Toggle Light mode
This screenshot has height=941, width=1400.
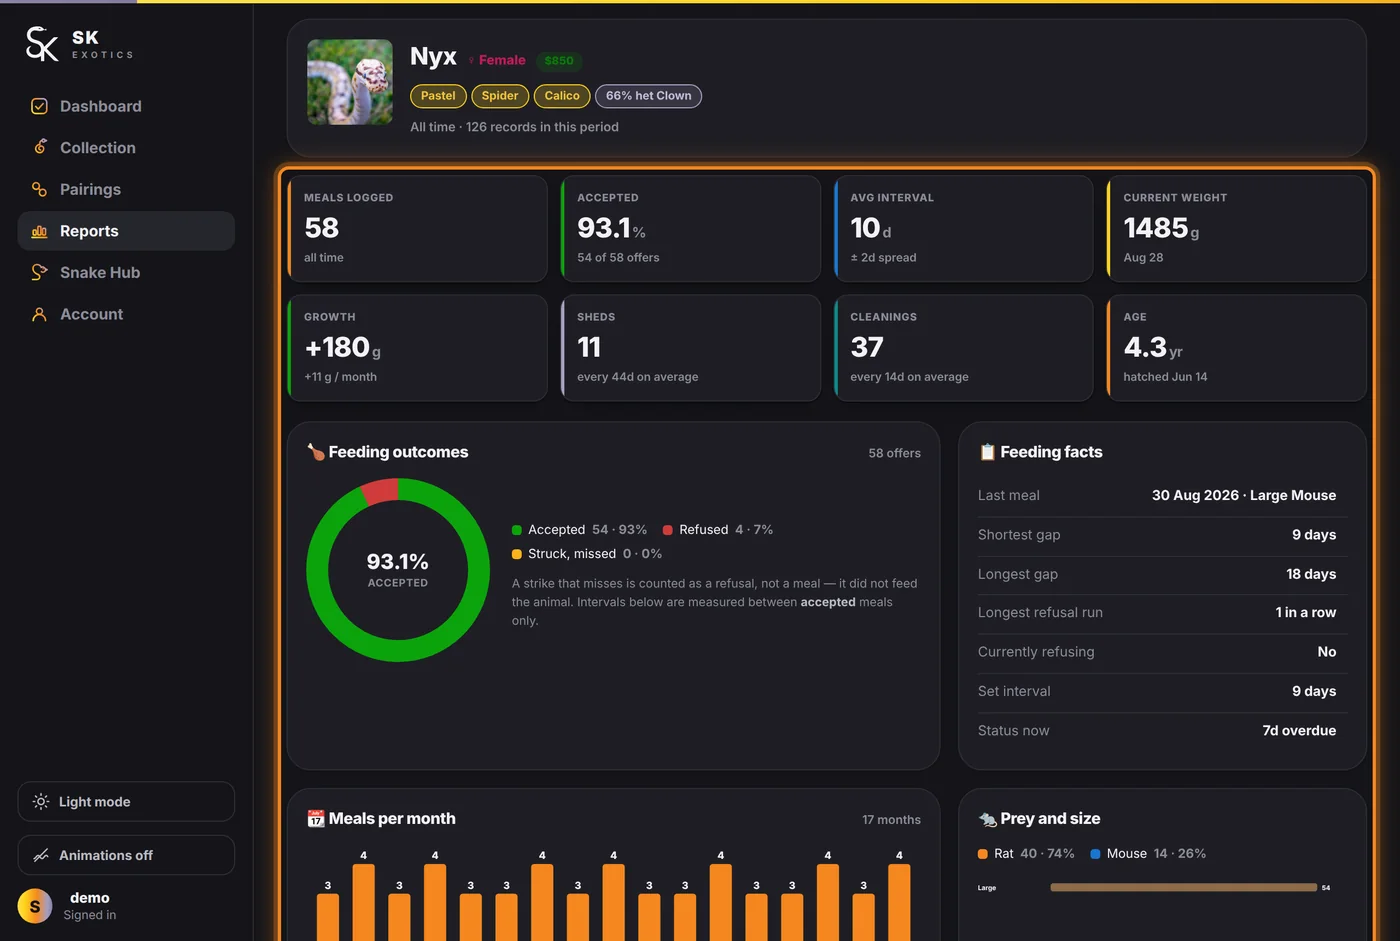click(126, 802)
